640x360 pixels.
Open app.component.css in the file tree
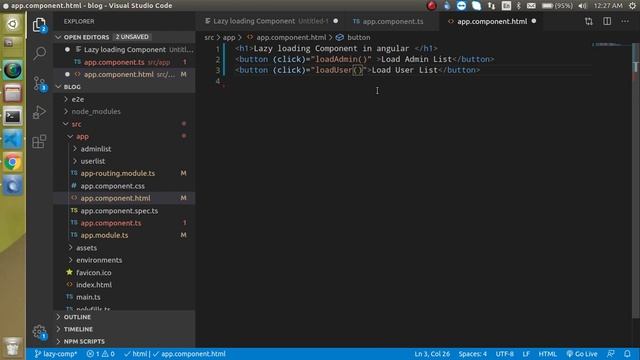[x=124, y=186]
